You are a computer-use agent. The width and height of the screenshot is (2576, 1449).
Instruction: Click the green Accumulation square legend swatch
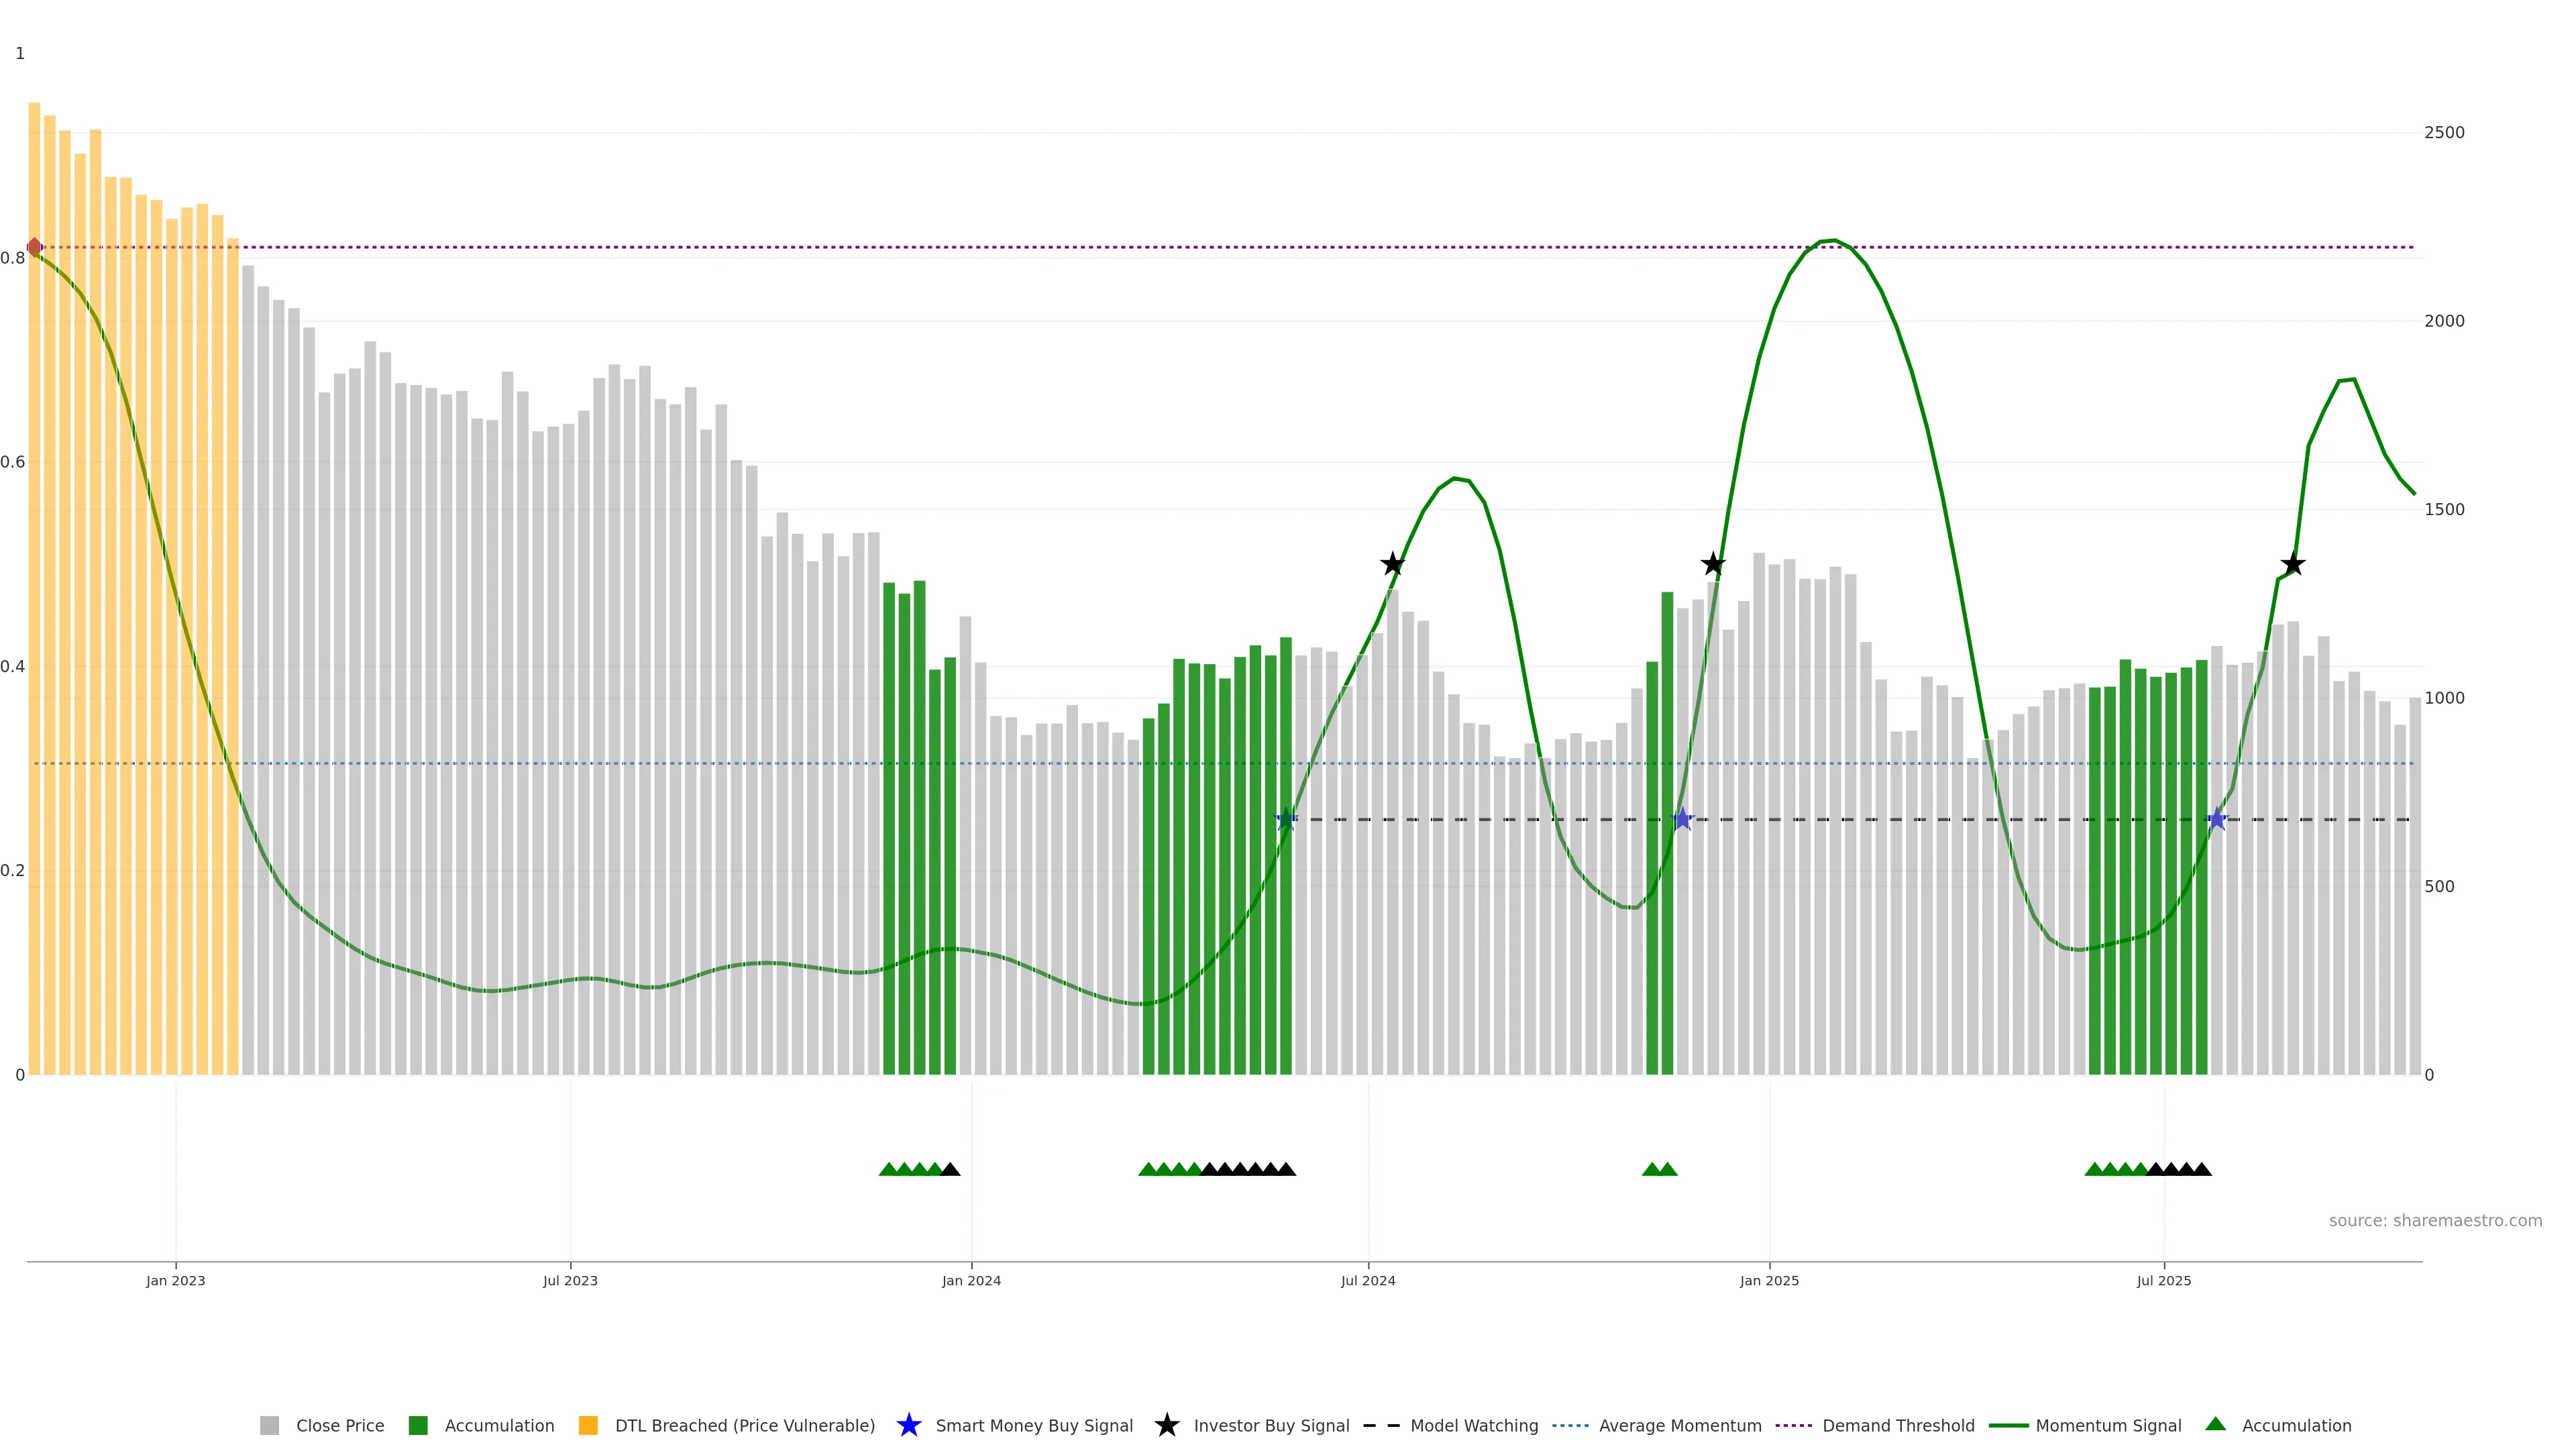click(418, 1426)
